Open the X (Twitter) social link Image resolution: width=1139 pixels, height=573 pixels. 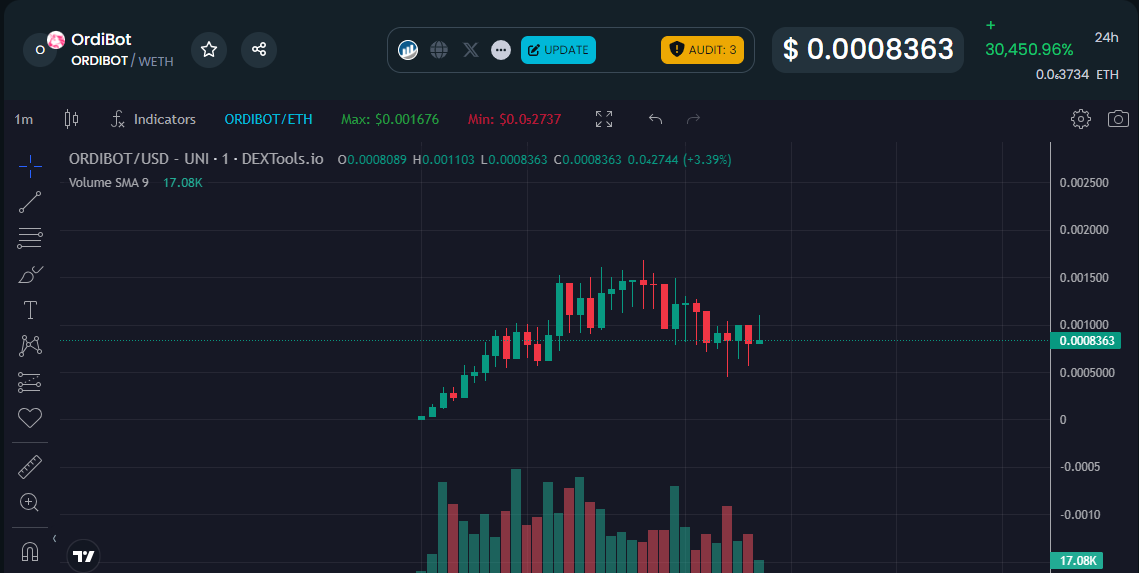point(470,50)
